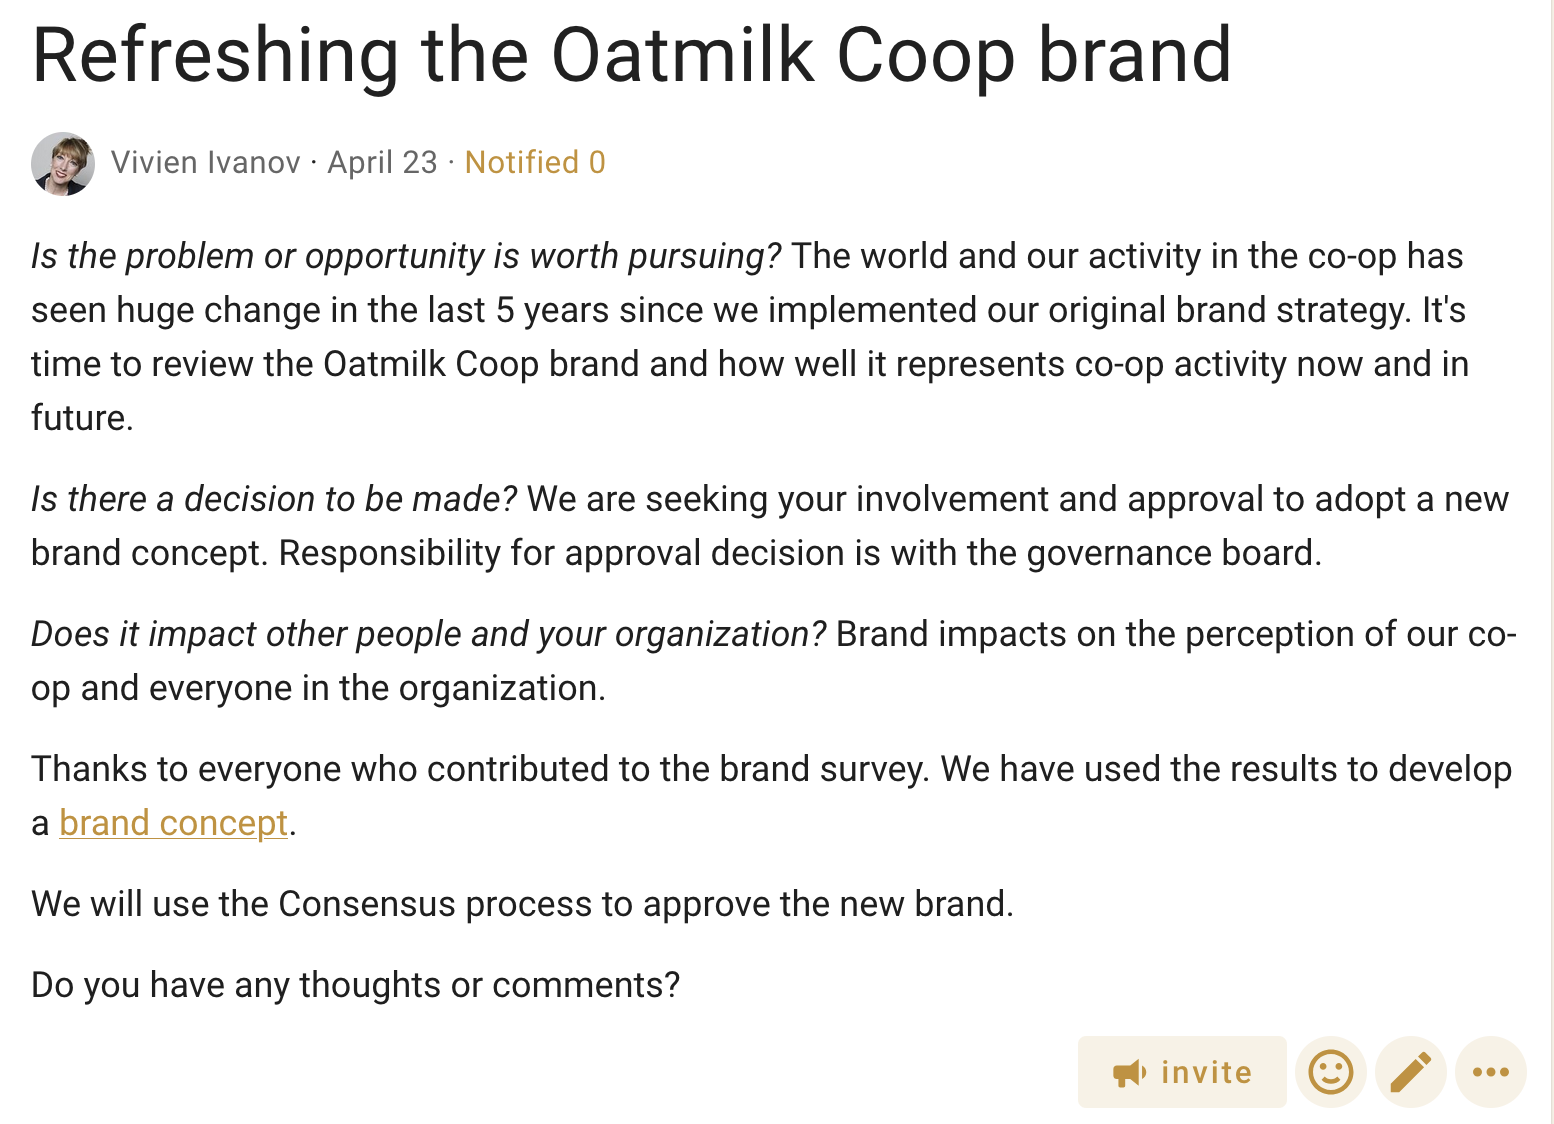Follow the brand concept hyperlink
The height and width of the screenshot is (1124, 1554).
click(173, 822)
